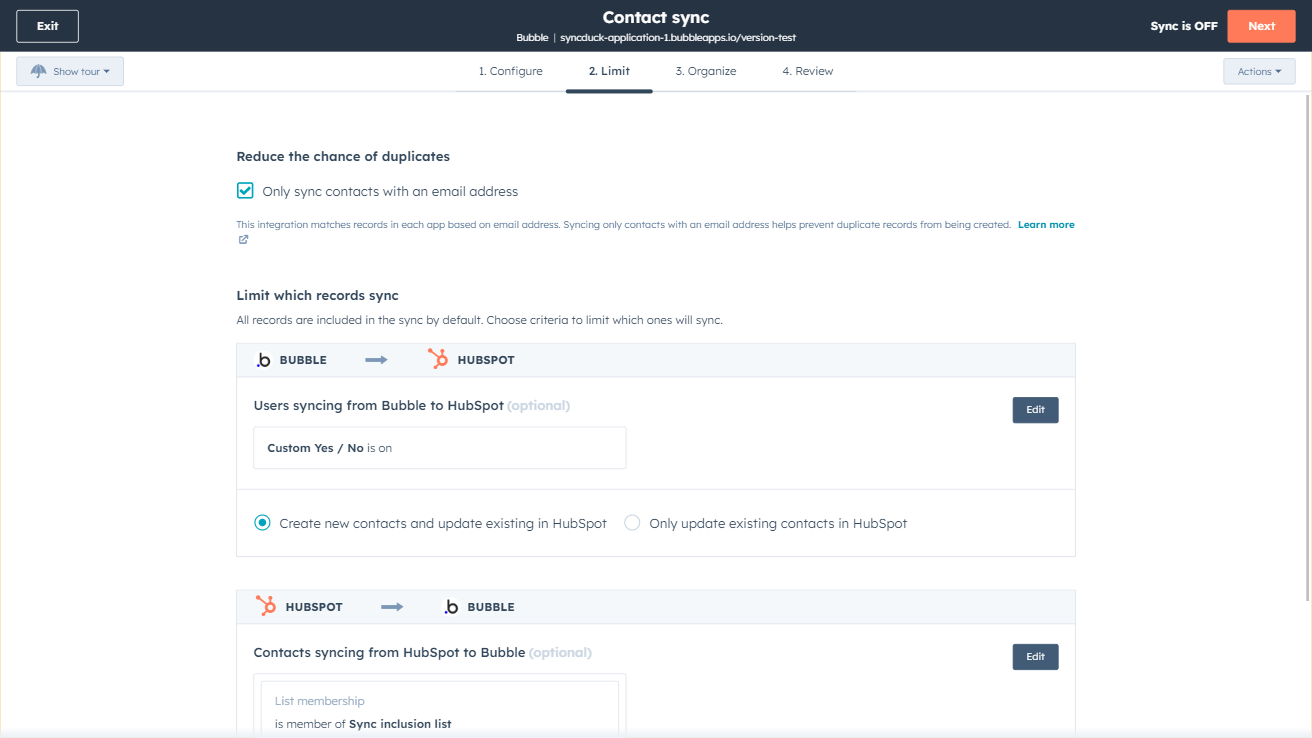Click the Bubble logo in first sync header
Screen dimensions: 1312x738
tap(264, 360)
